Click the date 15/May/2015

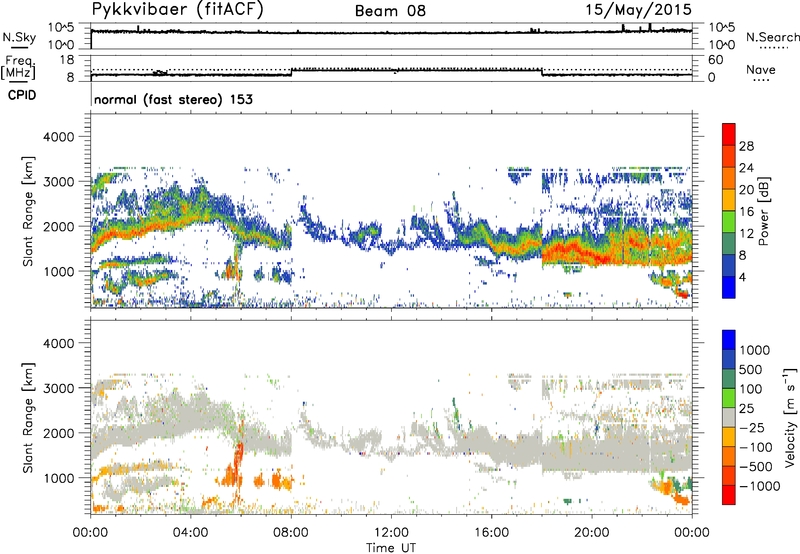[638, 9]
